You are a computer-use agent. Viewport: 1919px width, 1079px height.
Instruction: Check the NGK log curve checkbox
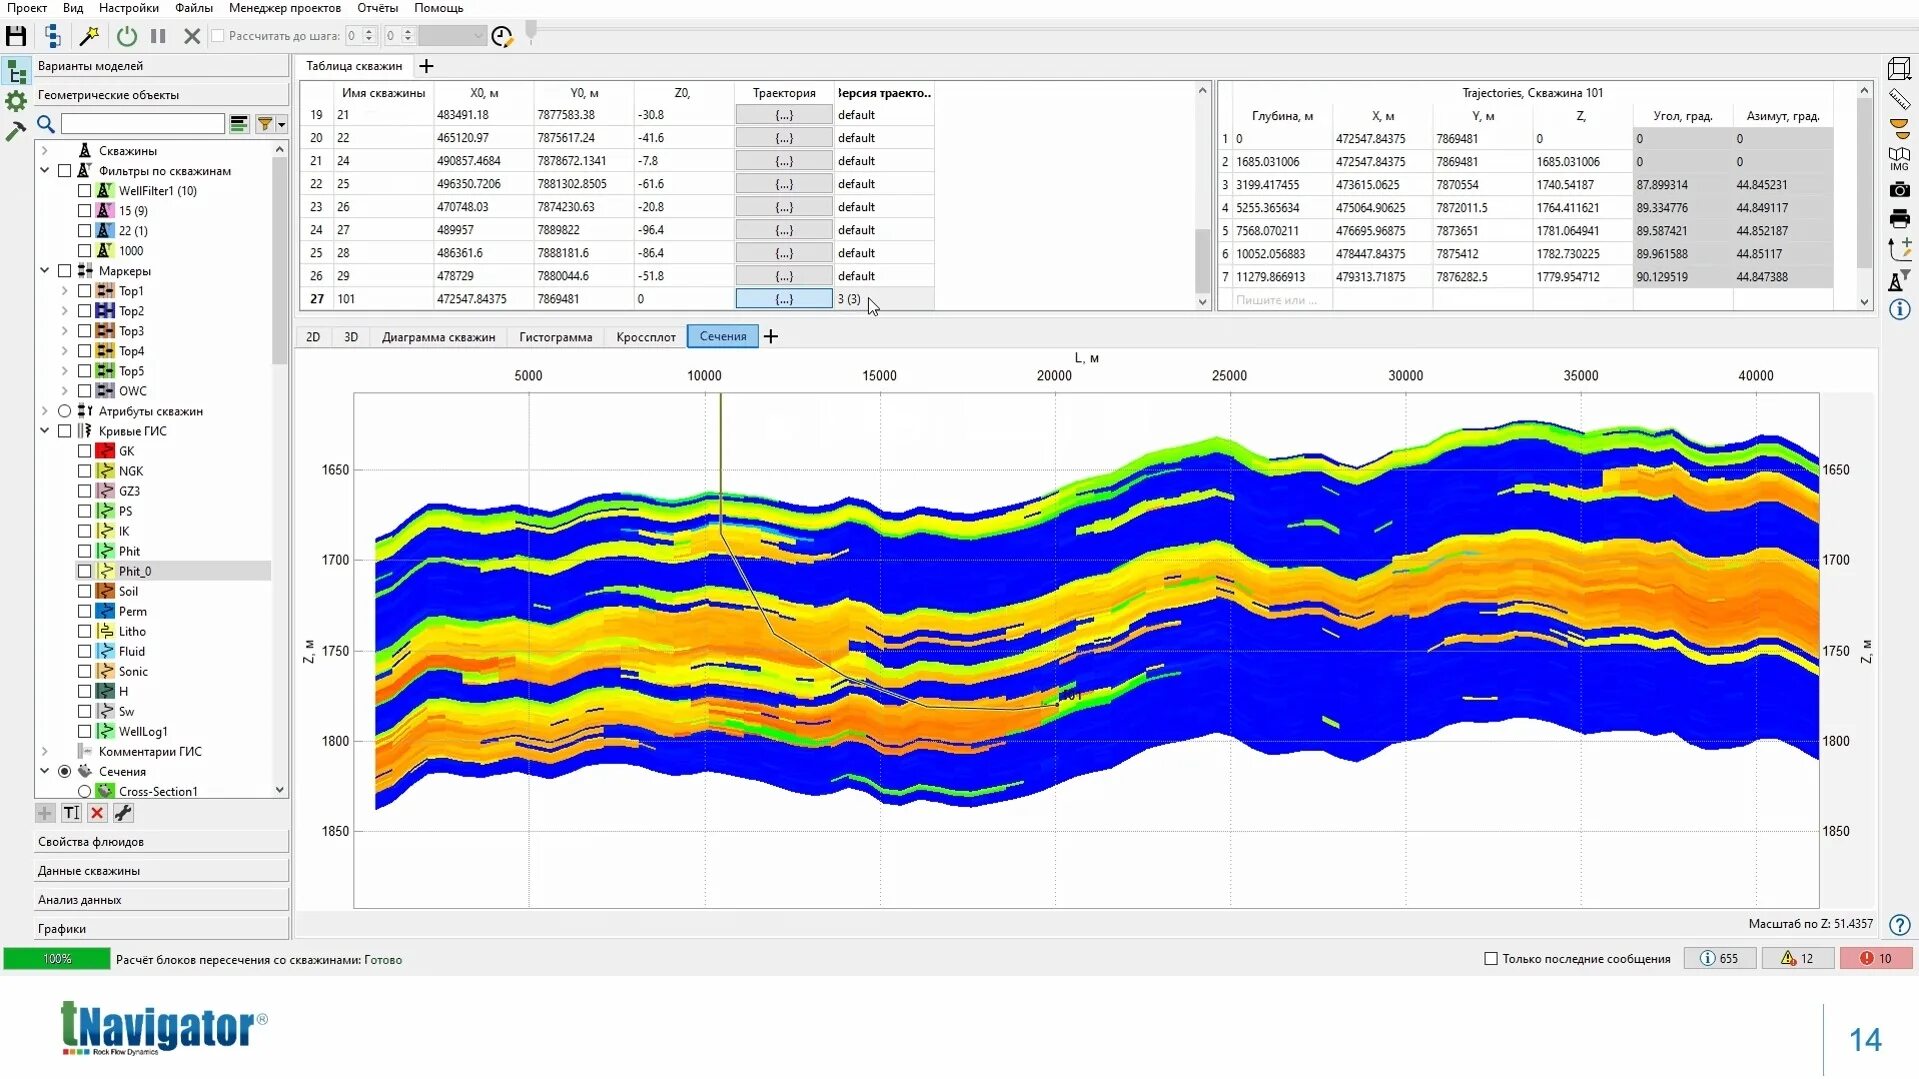coord(85,471)
